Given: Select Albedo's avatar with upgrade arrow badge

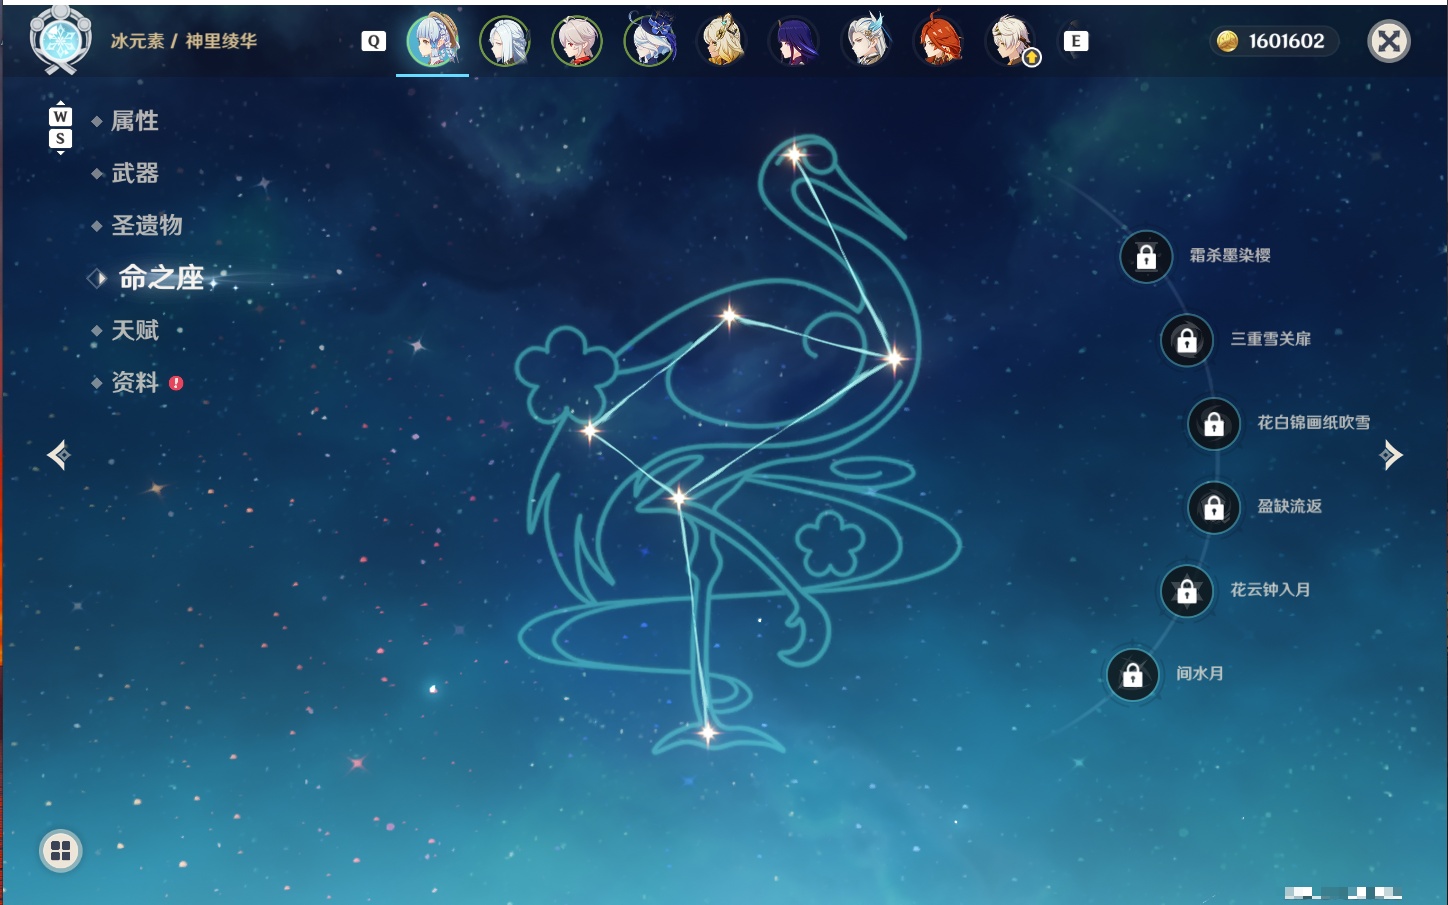Looking at the screenshot, I should tap(1012, 41).
